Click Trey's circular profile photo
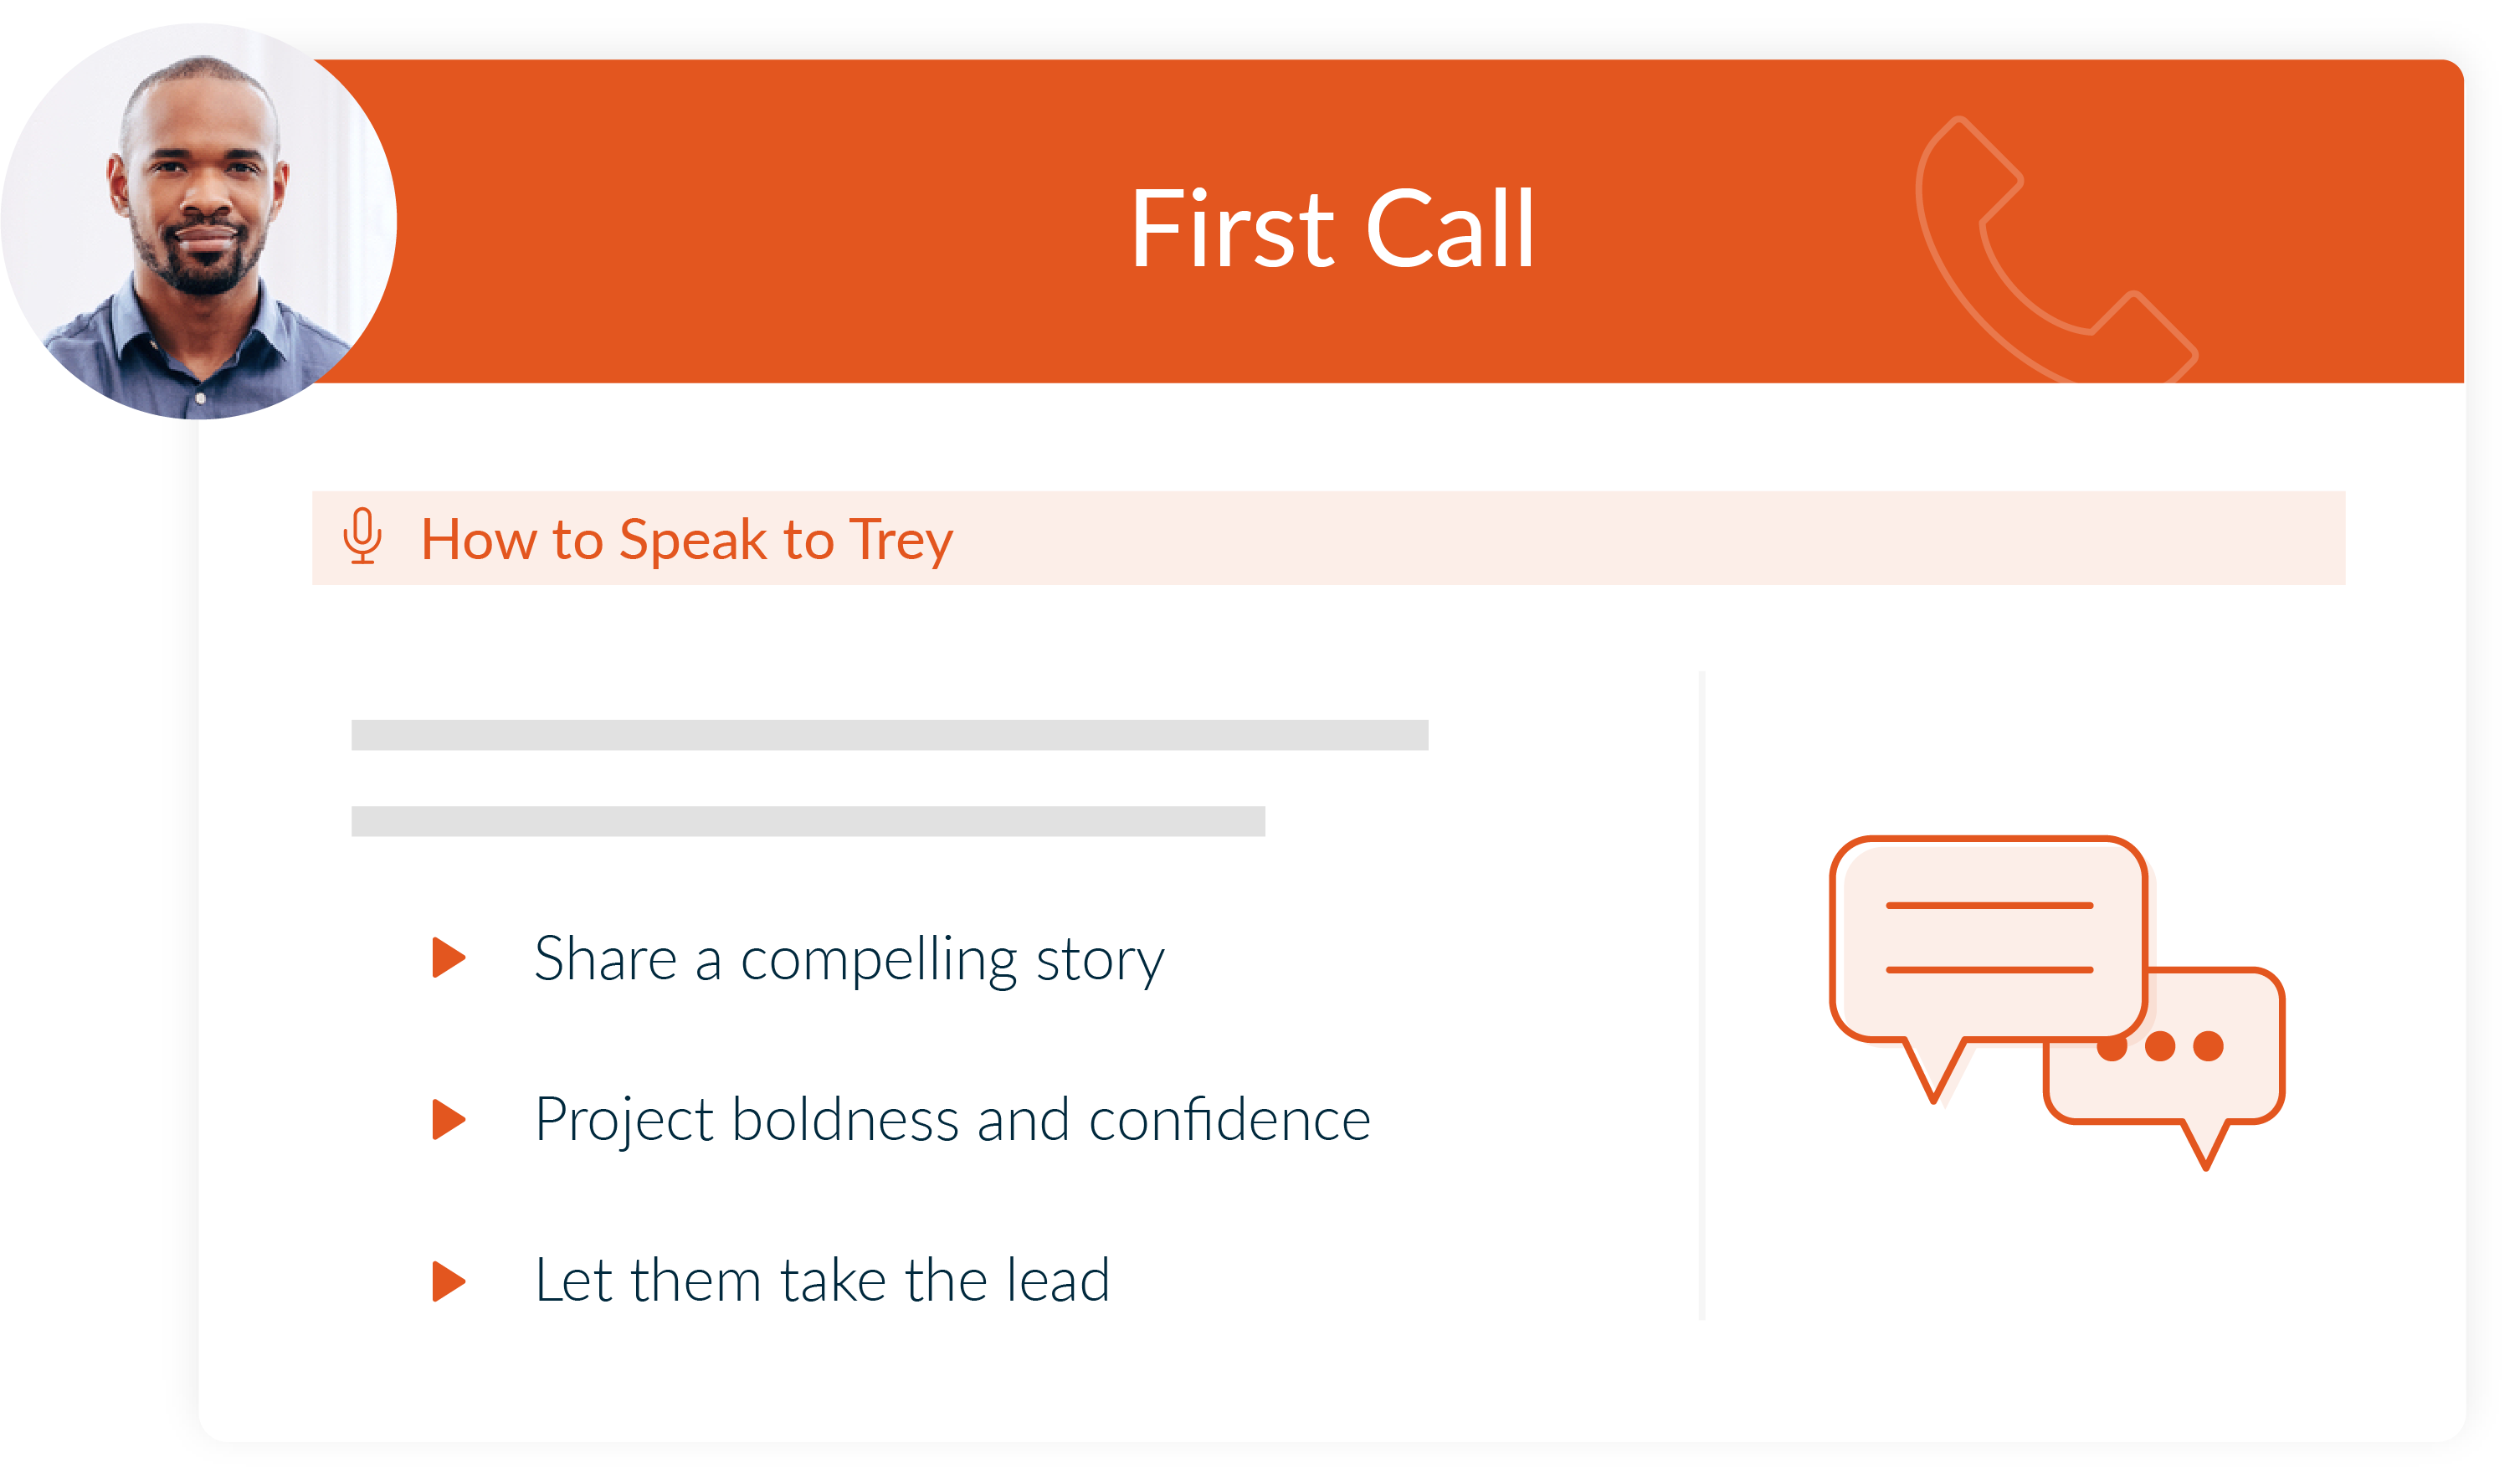The image size is (2520, 1484). pyautogui.click(x=199, y=221)
